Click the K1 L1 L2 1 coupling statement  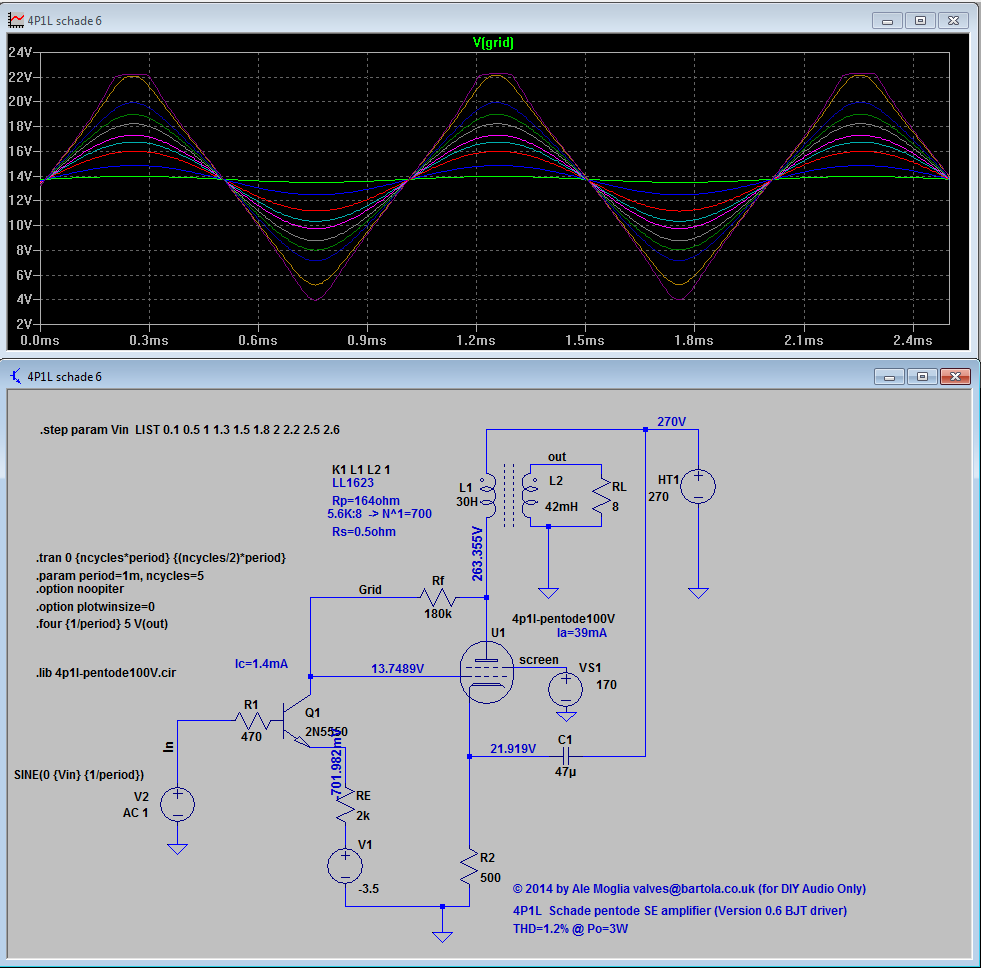coord(361,469)
